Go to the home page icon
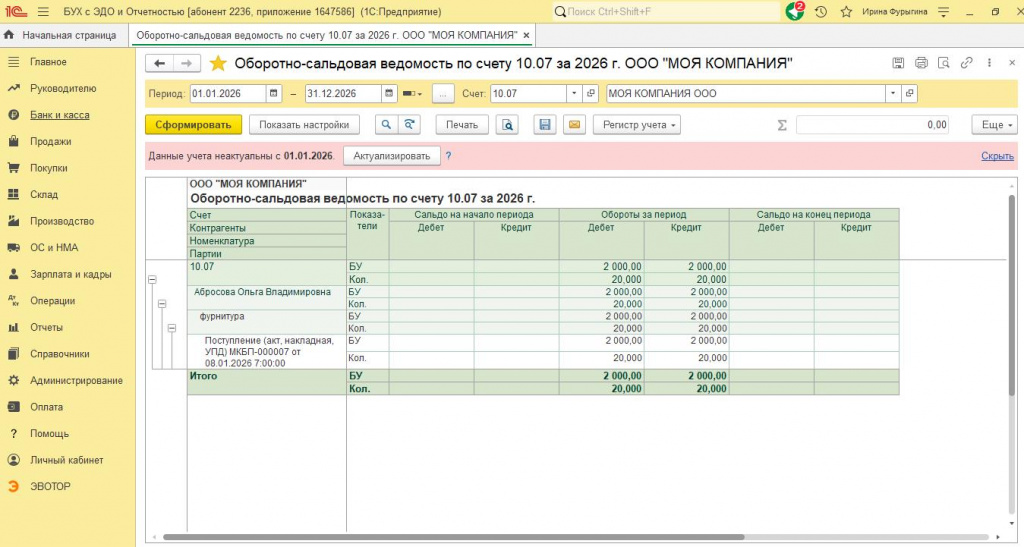 click(x=9, y=35)
